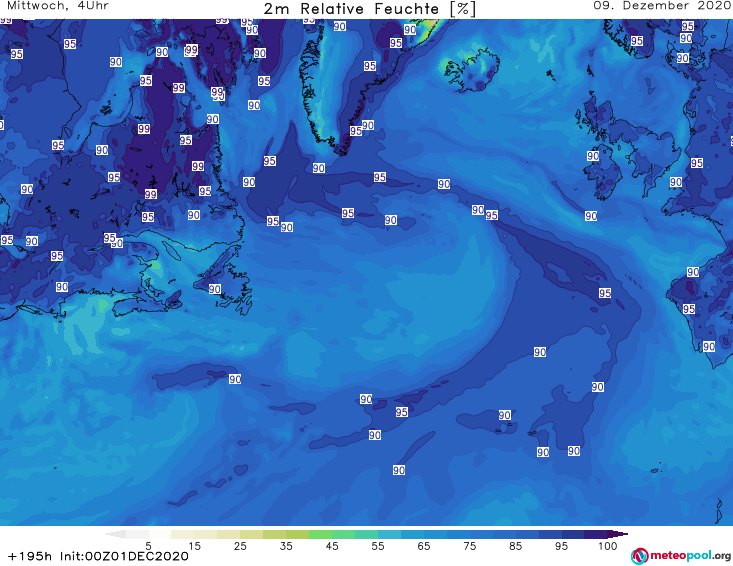Click the "Init:00Z01DEC2020" model run text
The height and width of the screenshot is (566, 733).
(x=124, y=556)
